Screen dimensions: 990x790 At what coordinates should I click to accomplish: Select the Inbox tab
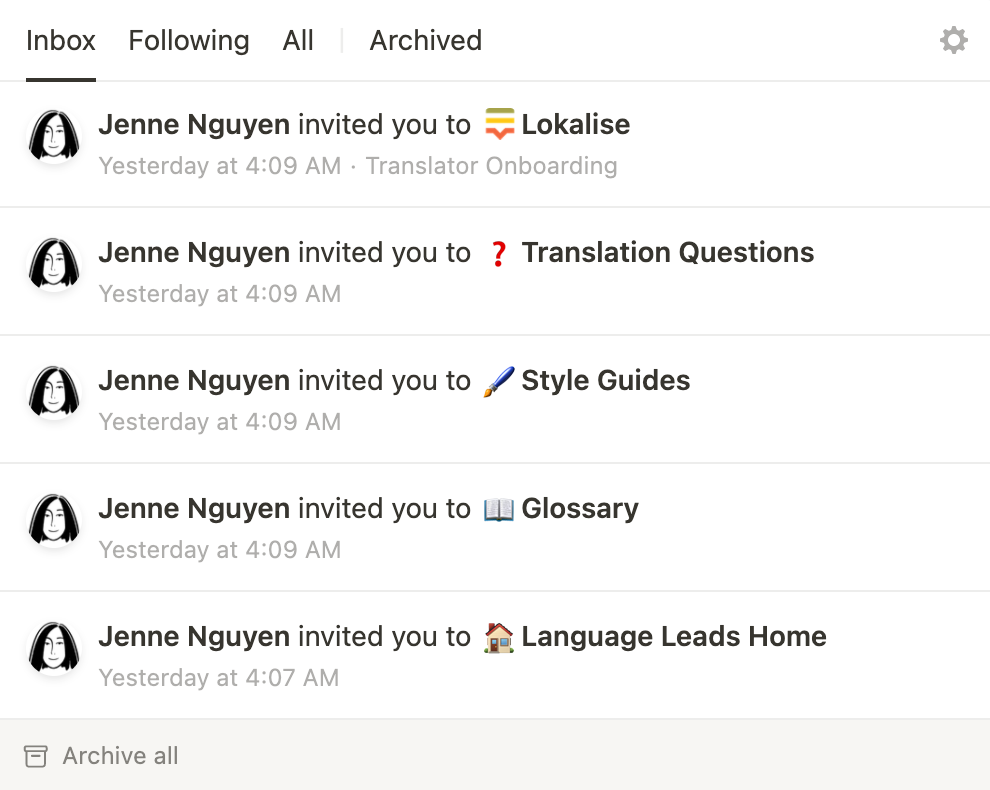pos(61,40)
